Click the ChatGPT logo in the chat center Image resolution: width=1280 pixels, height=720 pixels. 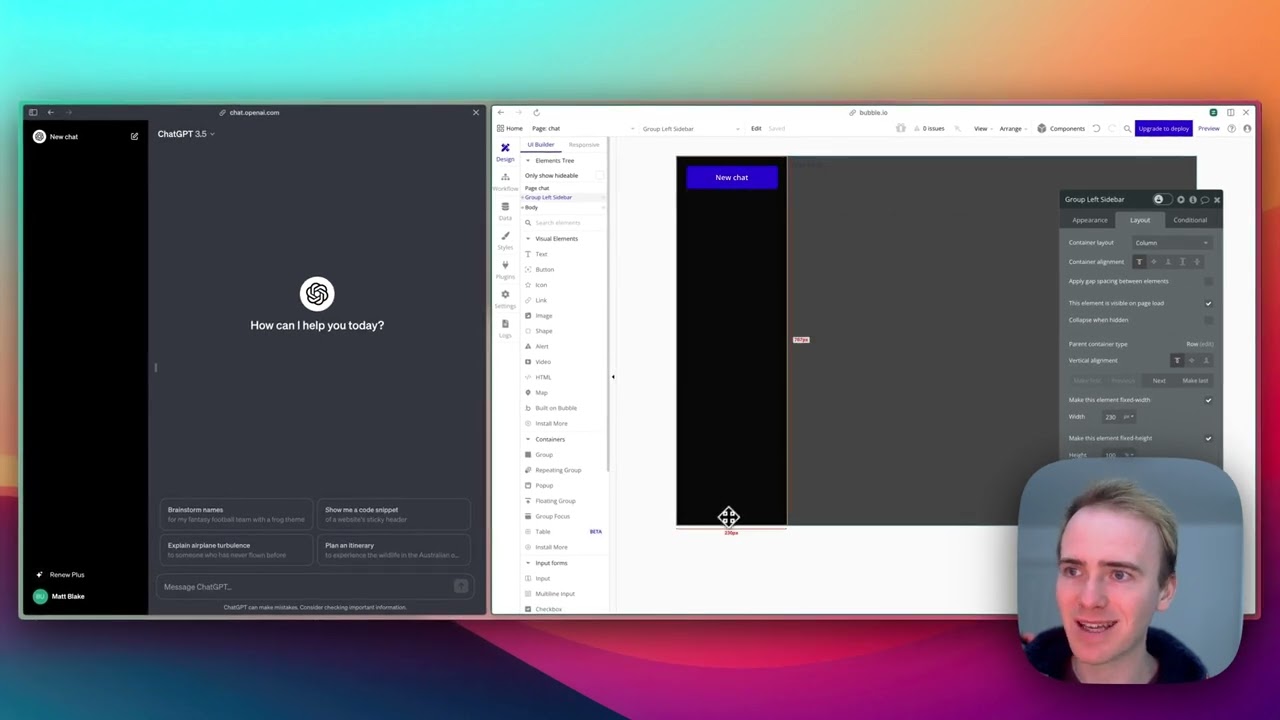pyautogui.click(x=317, y=293)
